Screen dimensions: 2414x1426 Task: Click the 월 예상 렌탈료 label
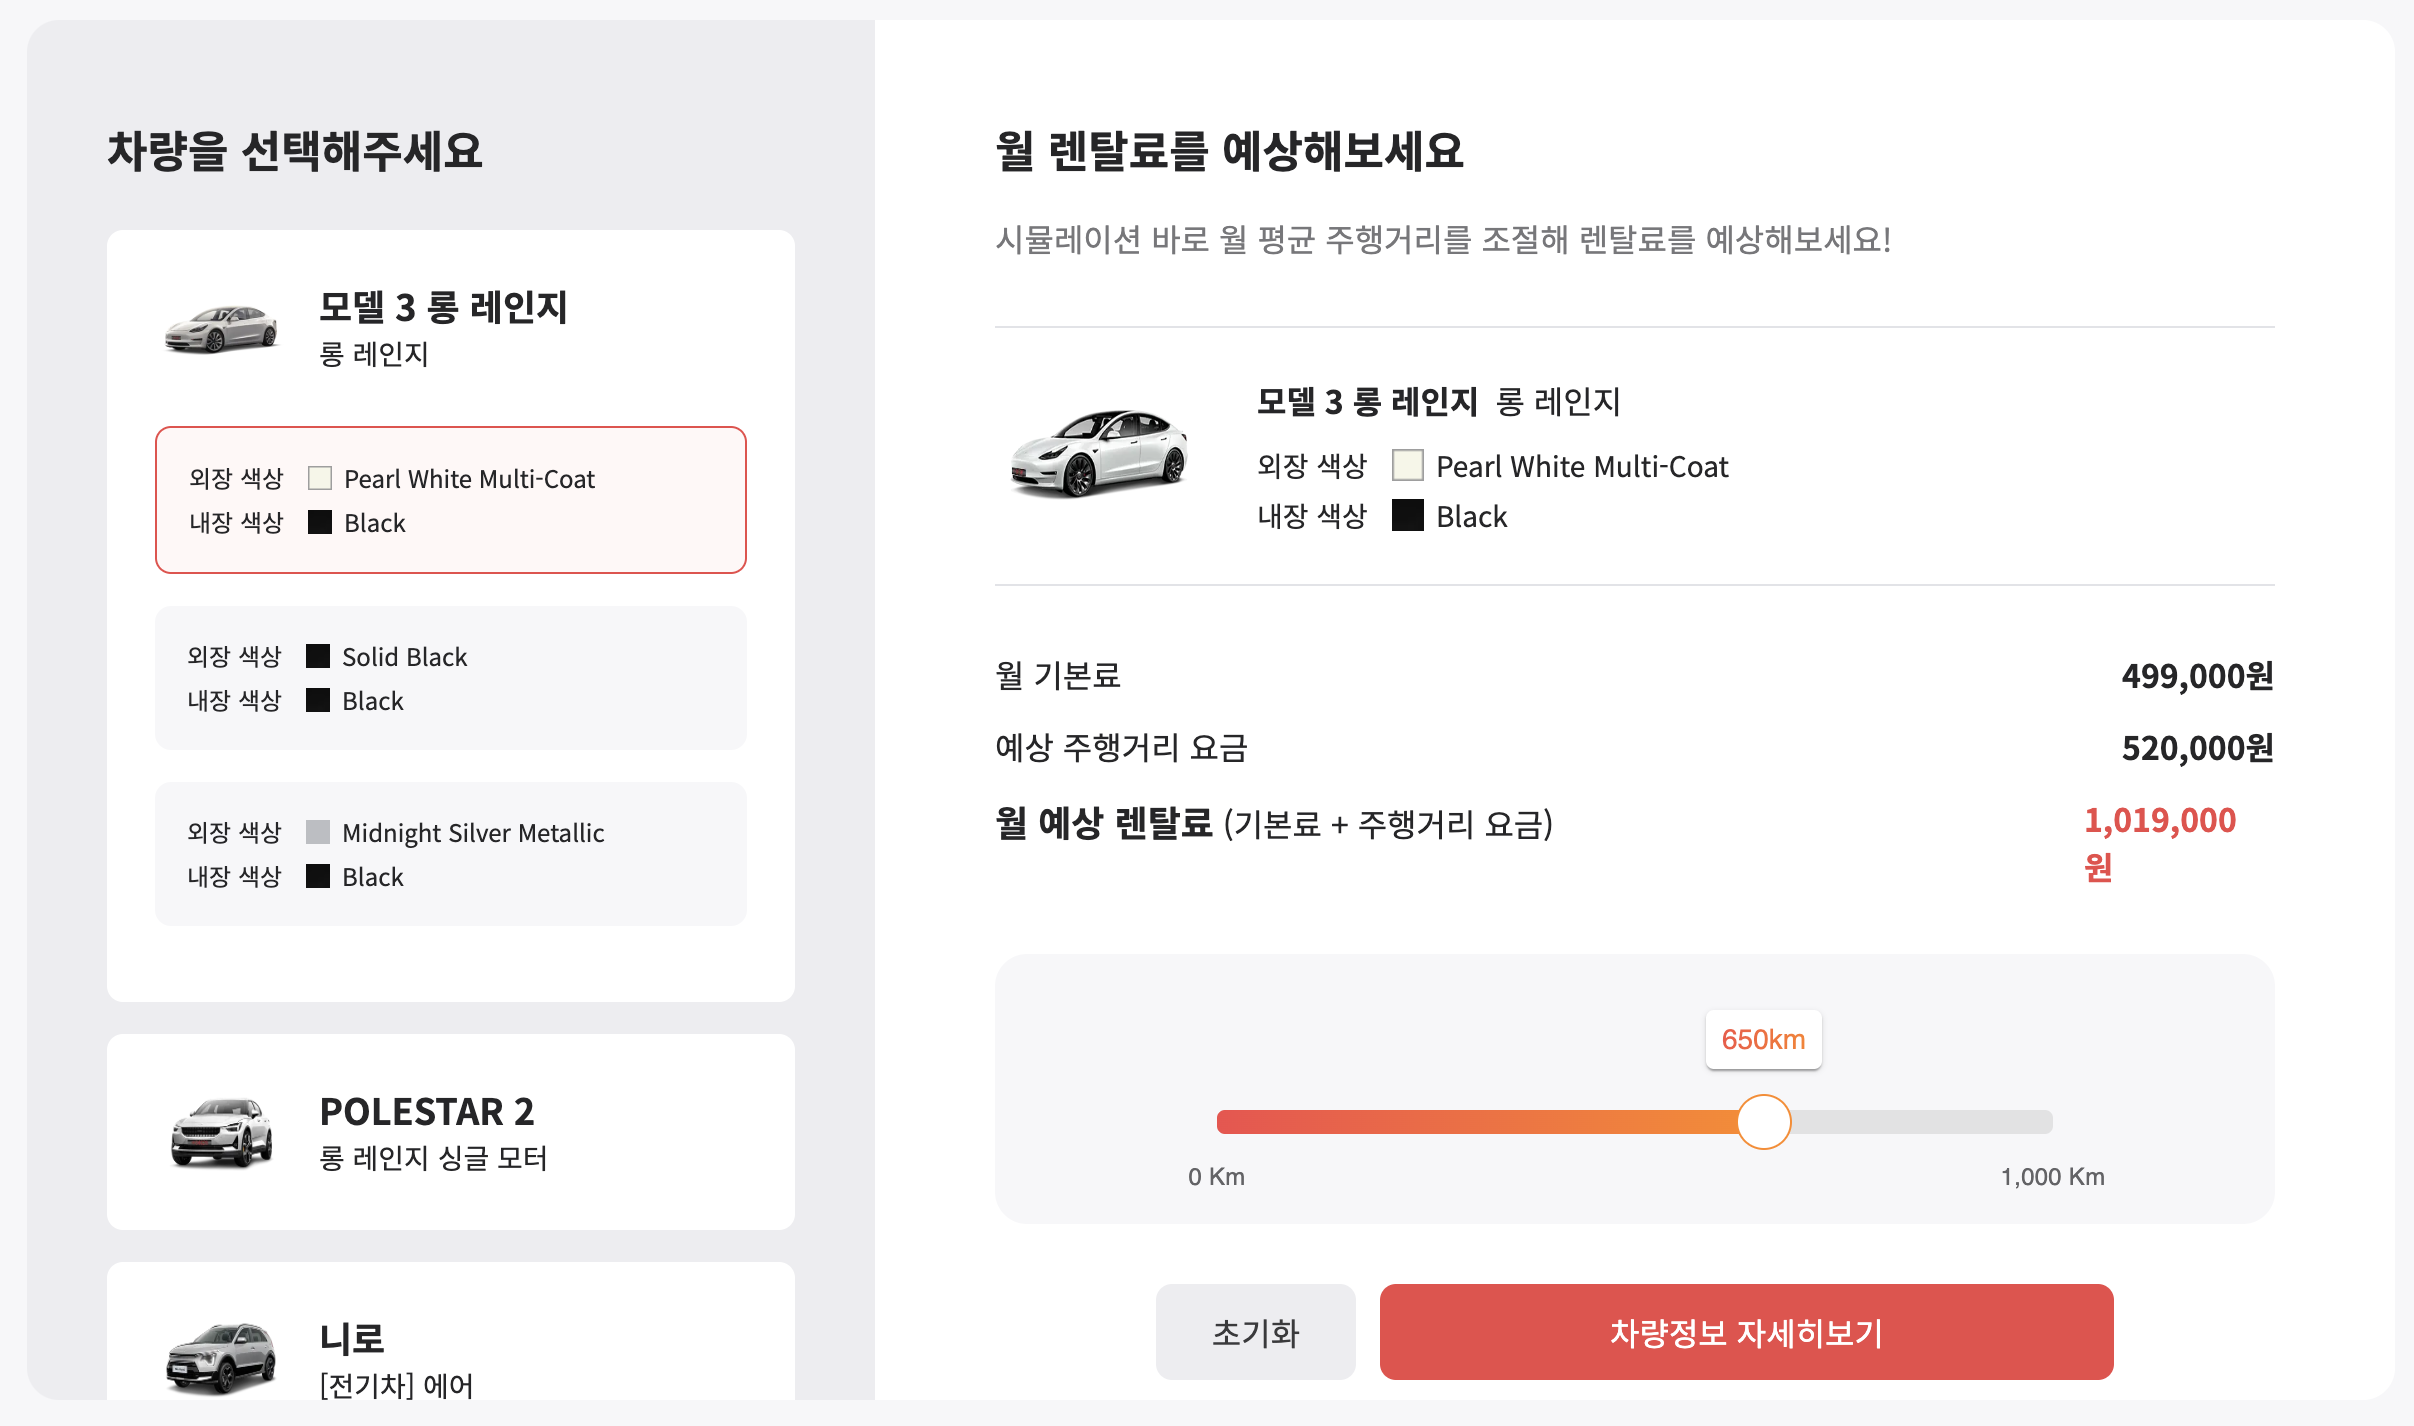click(x=1104, y=824)
